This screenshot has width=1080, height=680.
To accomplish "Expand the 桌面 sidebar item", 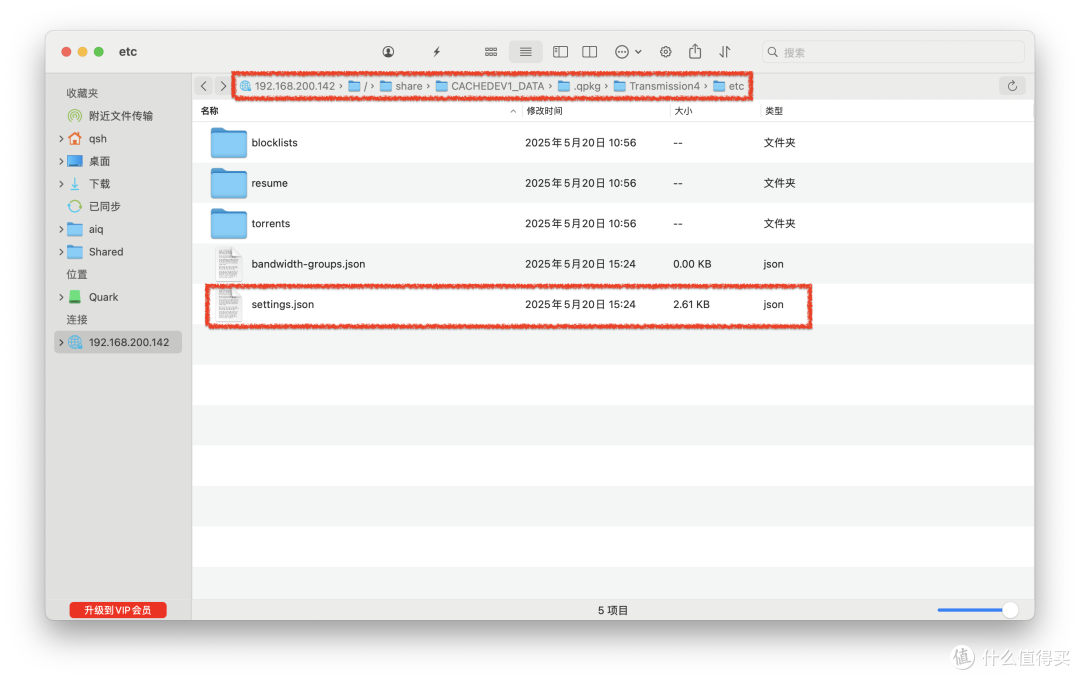I will point(61,161).
